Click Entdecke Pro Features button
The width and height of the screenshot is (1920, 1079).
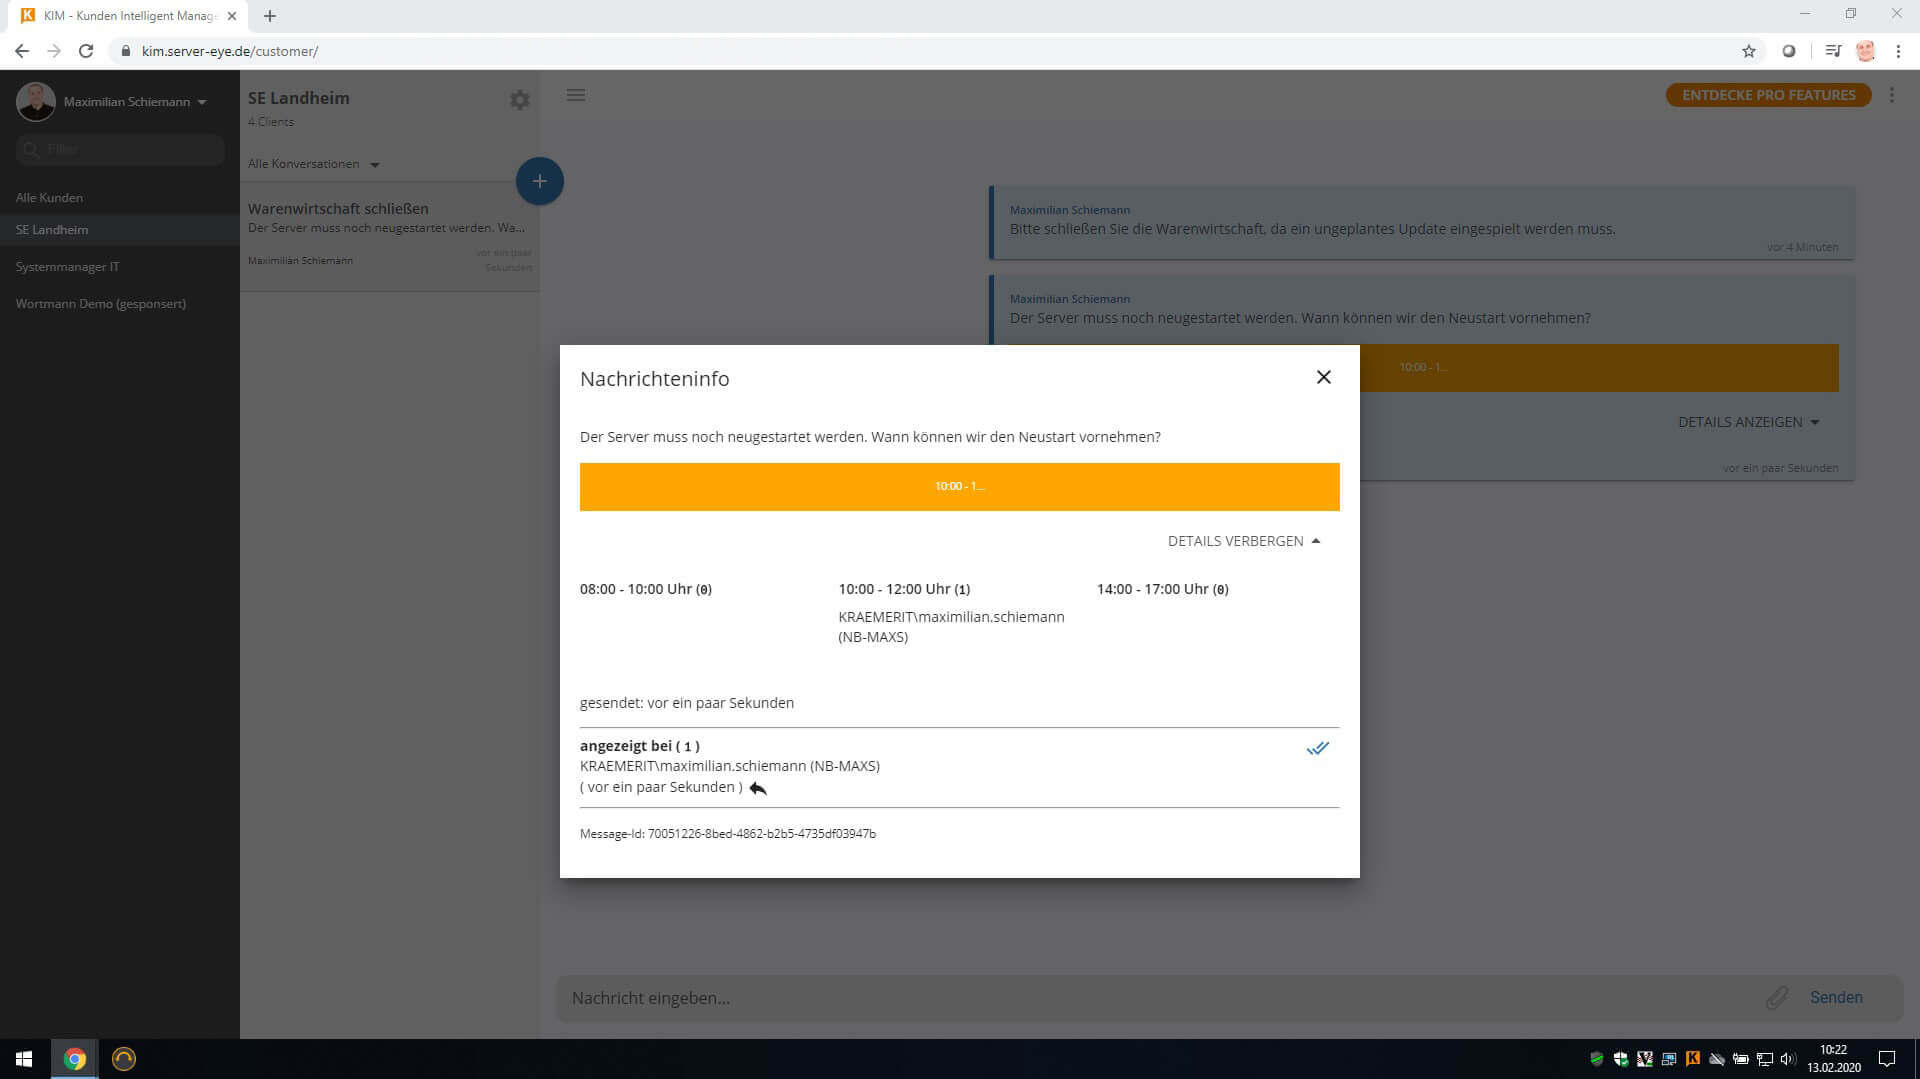click(1767, 95)
